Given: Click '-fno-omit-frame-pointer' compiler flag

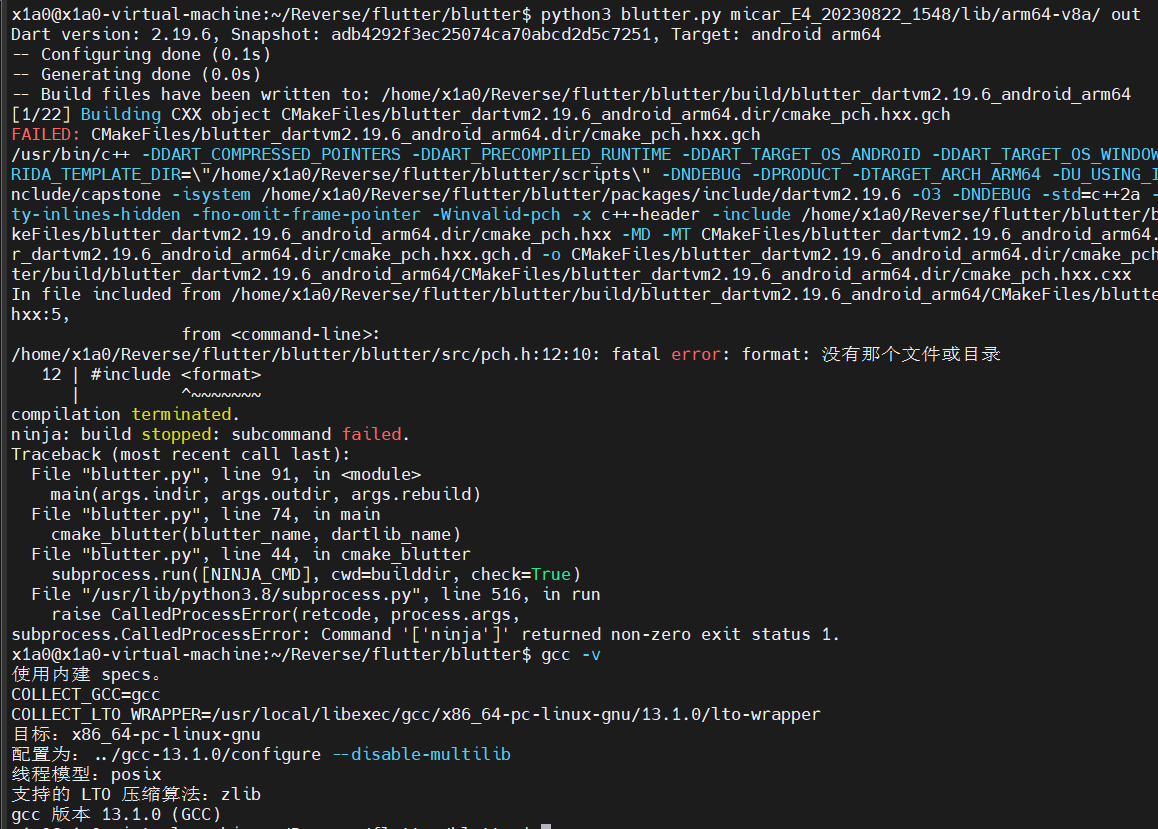Looking at the screenshot, I should 306,214.
